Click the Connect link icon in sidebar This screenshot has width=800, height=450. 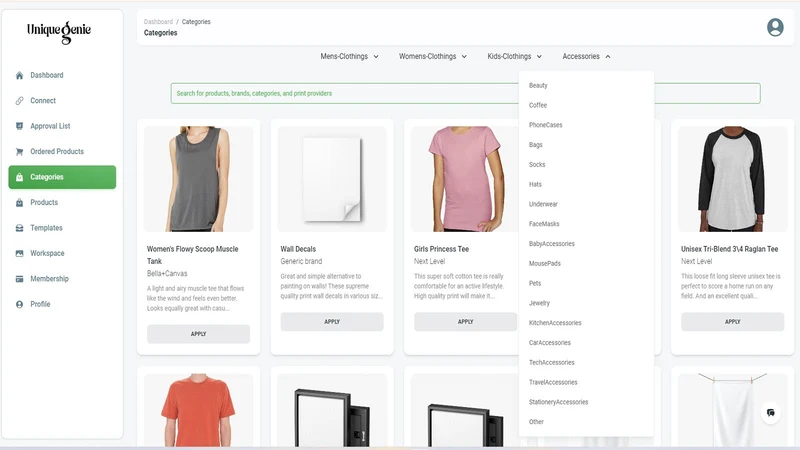19,101
